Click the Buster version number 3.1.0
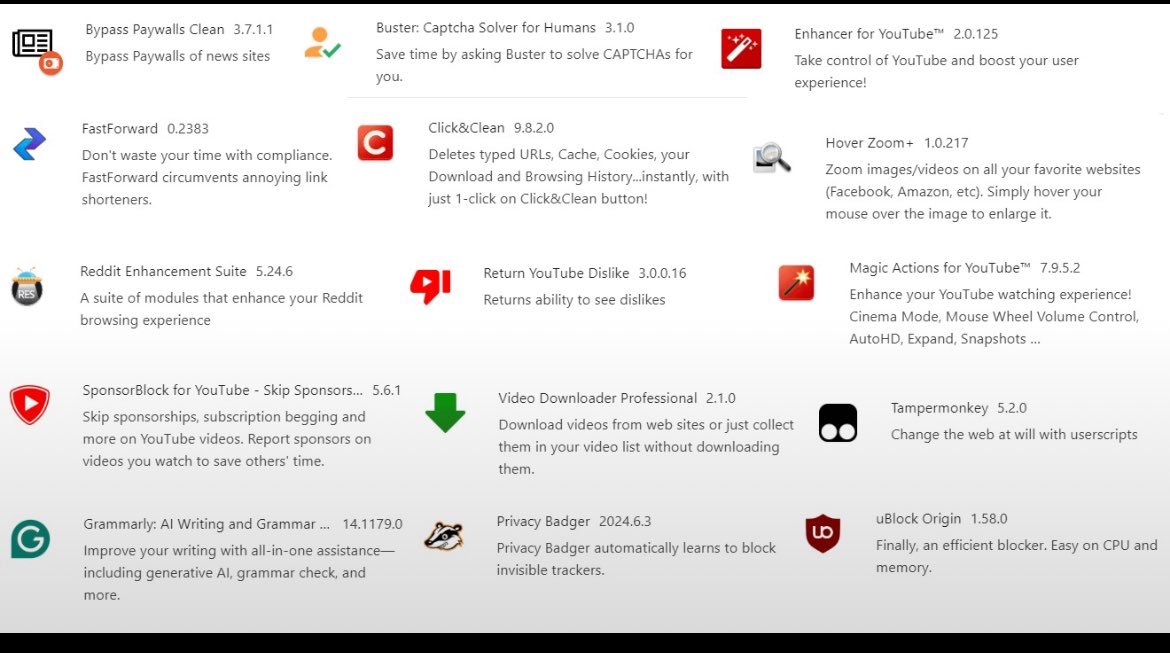This screenshot has height=653, width=1170. pyautogui.click(x=619, y=28)
